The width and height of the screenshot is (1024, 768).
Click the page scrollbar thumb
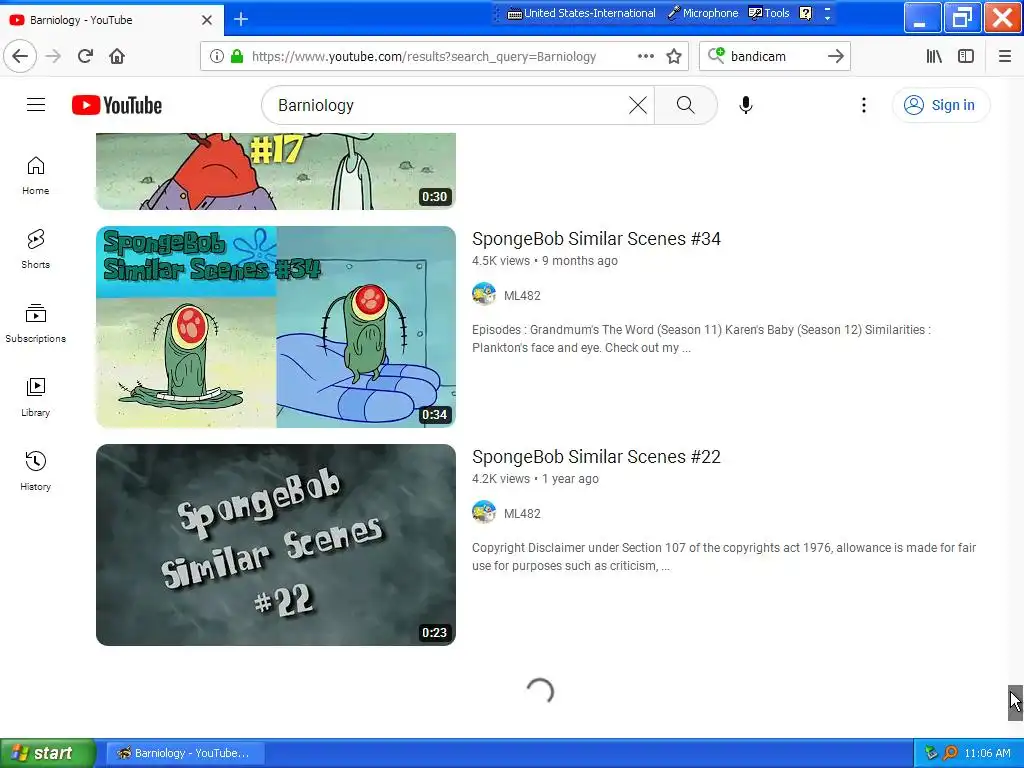click(1015, 703)
